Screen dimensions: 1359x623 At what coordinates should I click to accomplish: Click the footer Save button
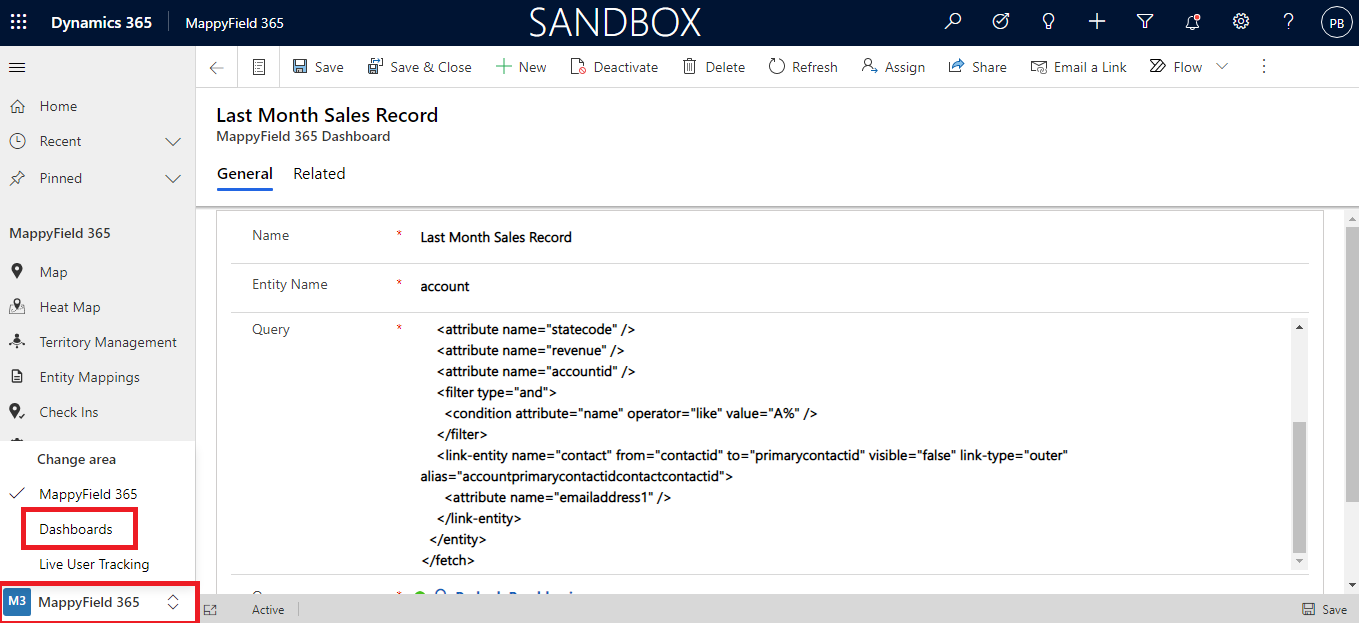(x=1324, y=609)
